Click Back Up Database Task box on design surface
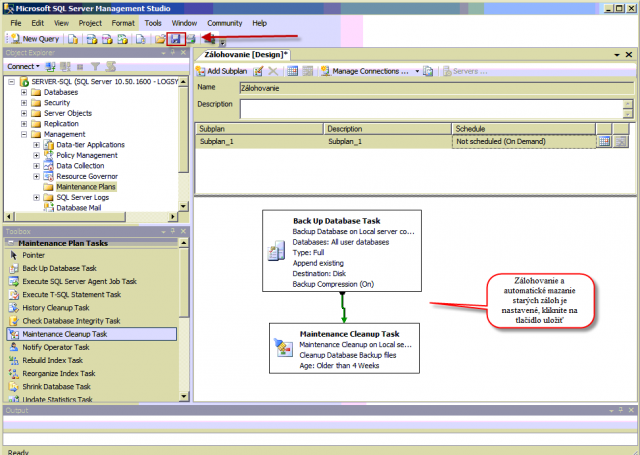The width and height of the screenshot is (640, 455). pos(342,251)
